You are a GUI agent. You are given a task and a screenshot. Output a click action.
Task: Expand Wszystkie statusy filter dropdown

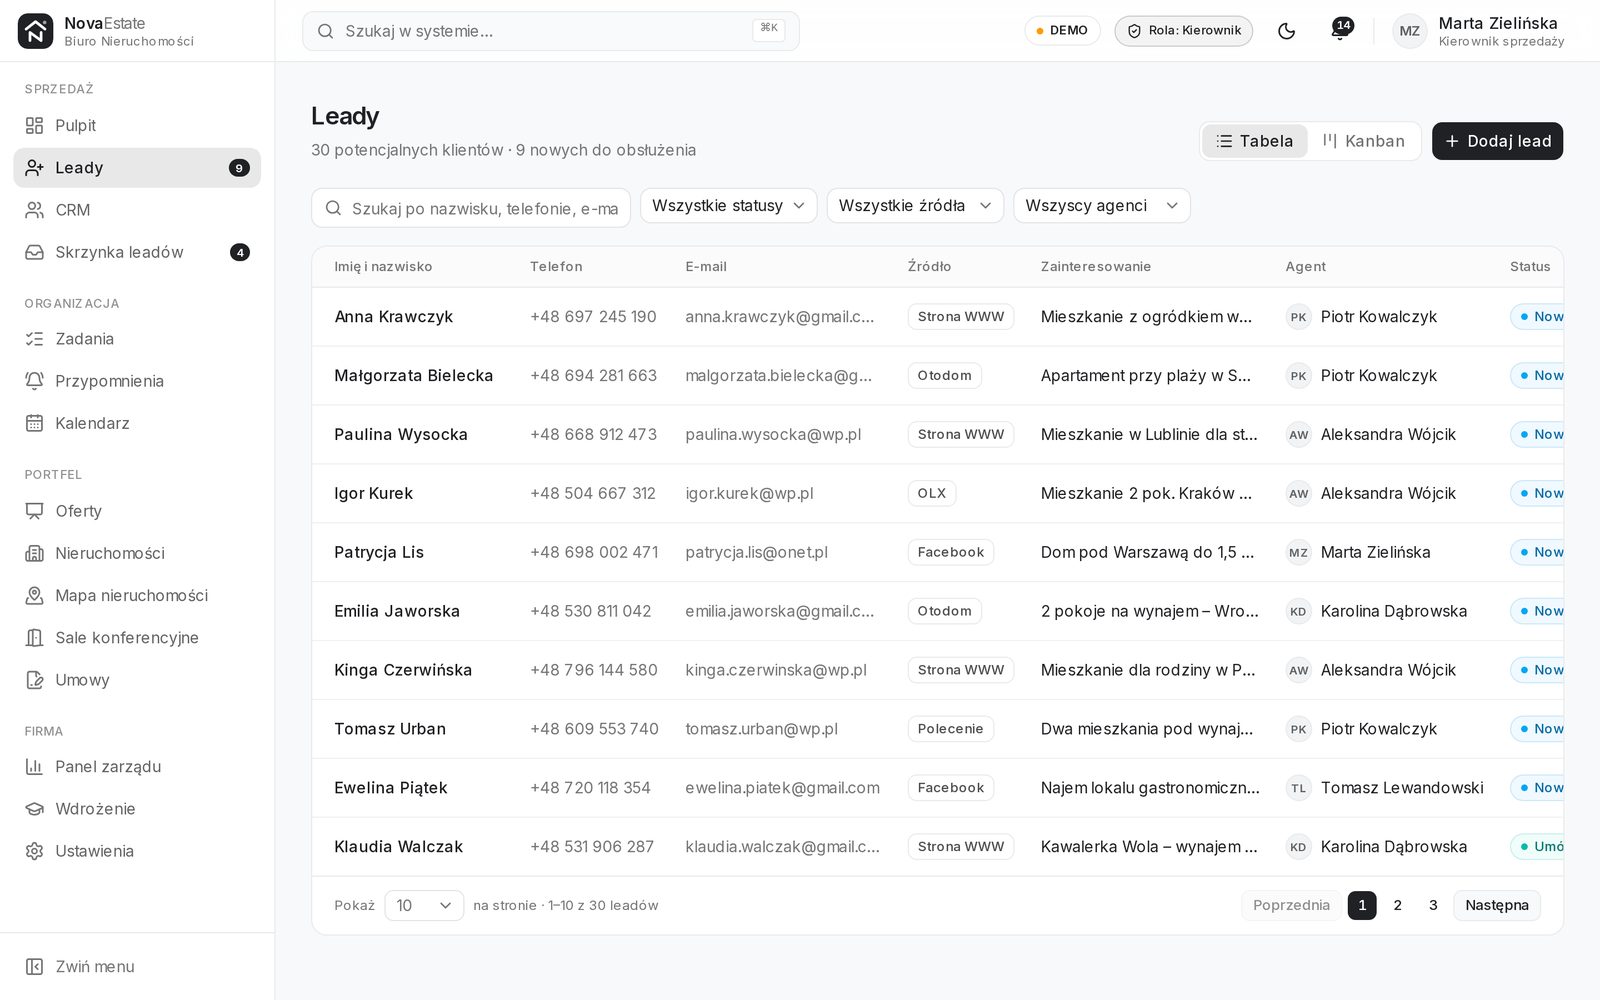(728, 206)
